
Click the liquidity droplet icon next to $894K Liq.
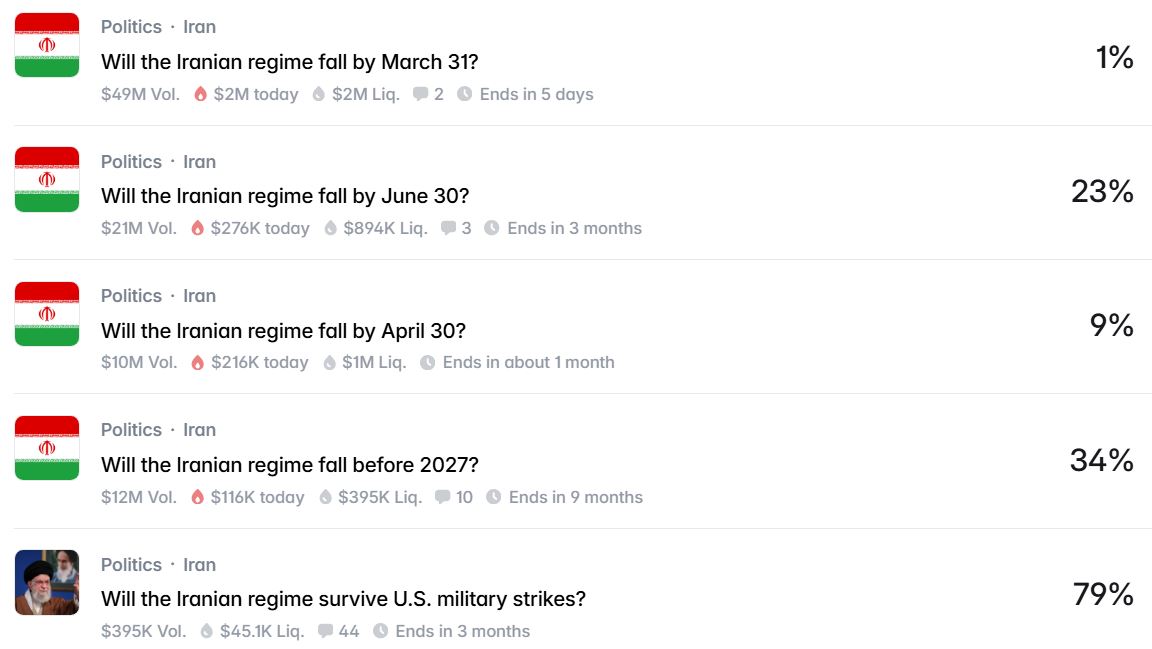tap(330, 228)
